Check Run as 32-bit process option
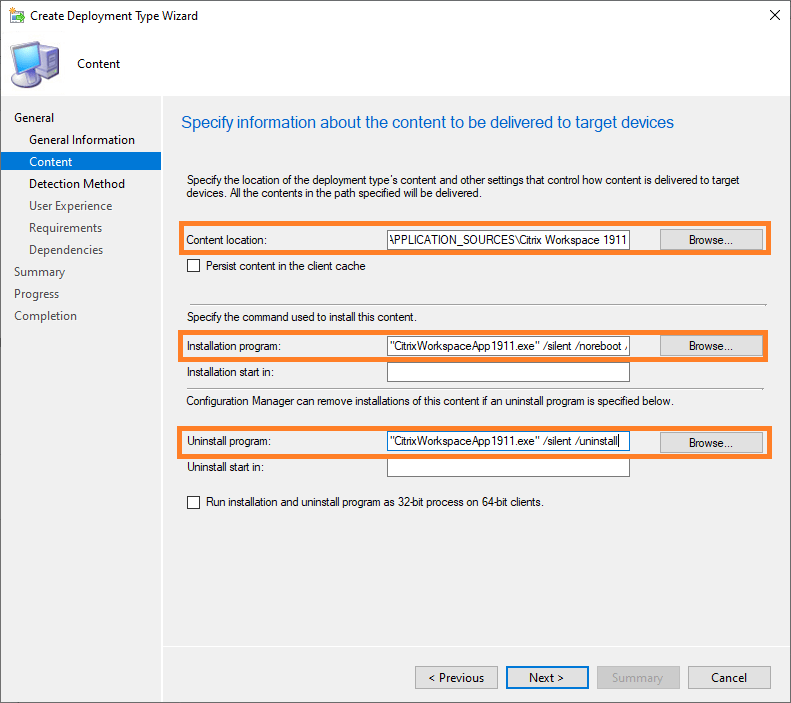This screenshot has width=791, height=703. (194, 502)
